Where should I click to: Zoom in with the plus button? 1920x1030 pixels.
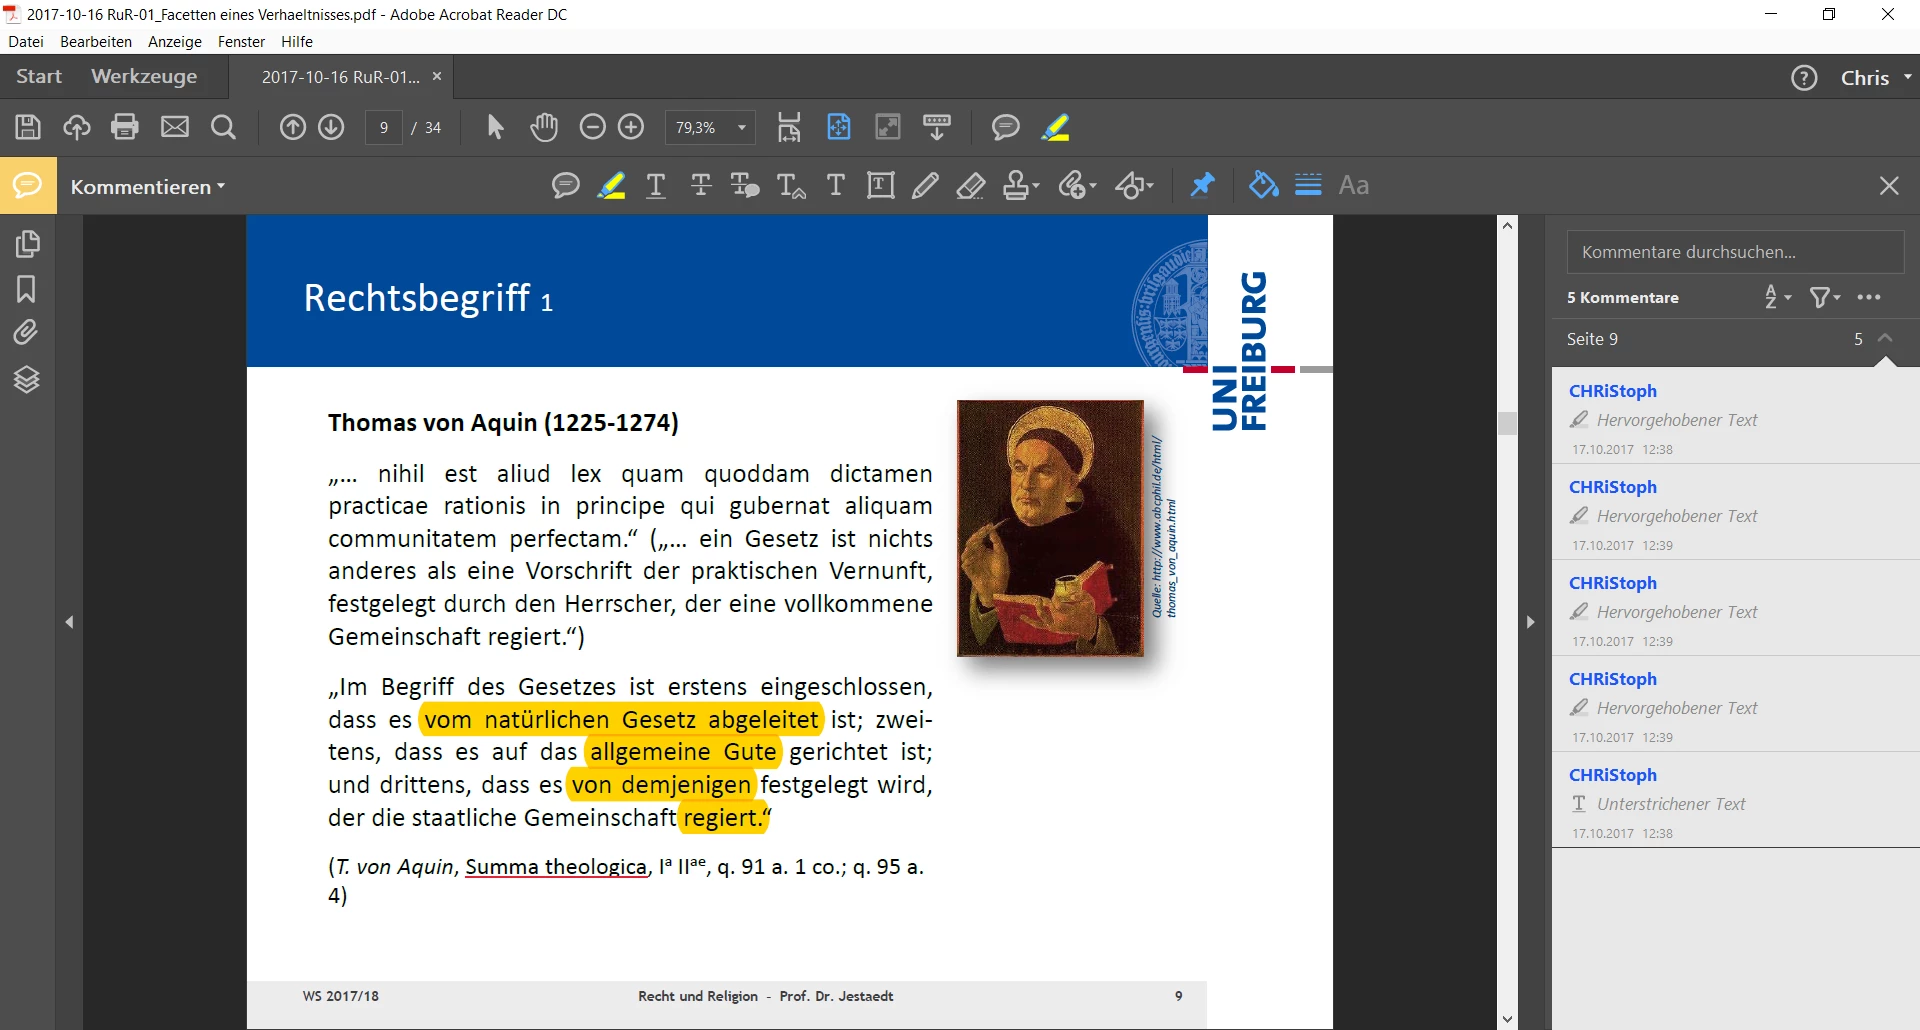(631, 127)
